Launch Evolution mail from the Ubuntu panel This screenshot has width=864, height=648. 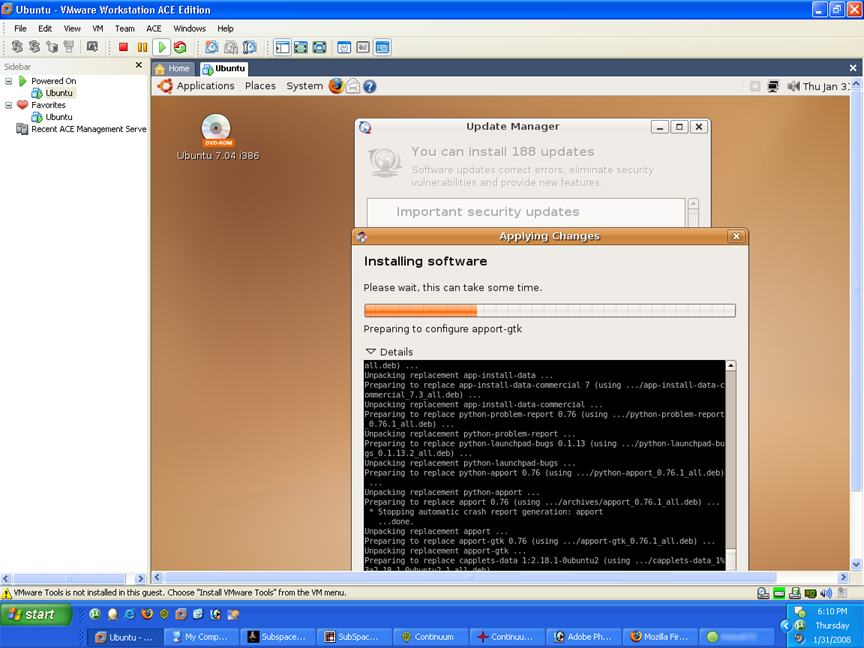[353, 86]
